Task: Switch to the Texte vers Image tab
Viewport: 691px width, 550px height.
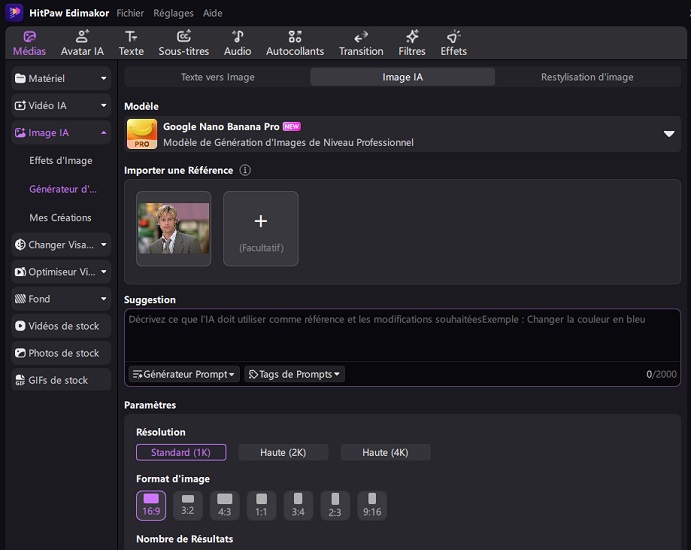Action: click(217, 77)
